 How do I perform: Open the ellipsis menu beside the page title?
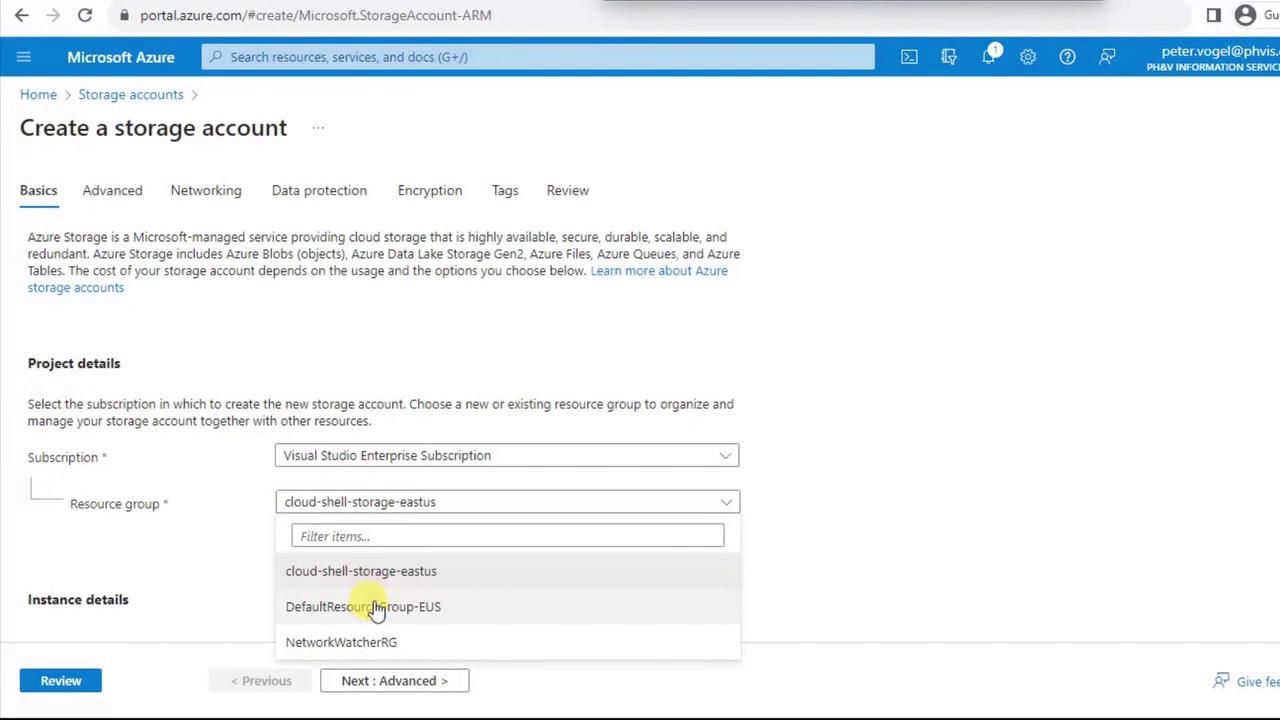[318, 128]
